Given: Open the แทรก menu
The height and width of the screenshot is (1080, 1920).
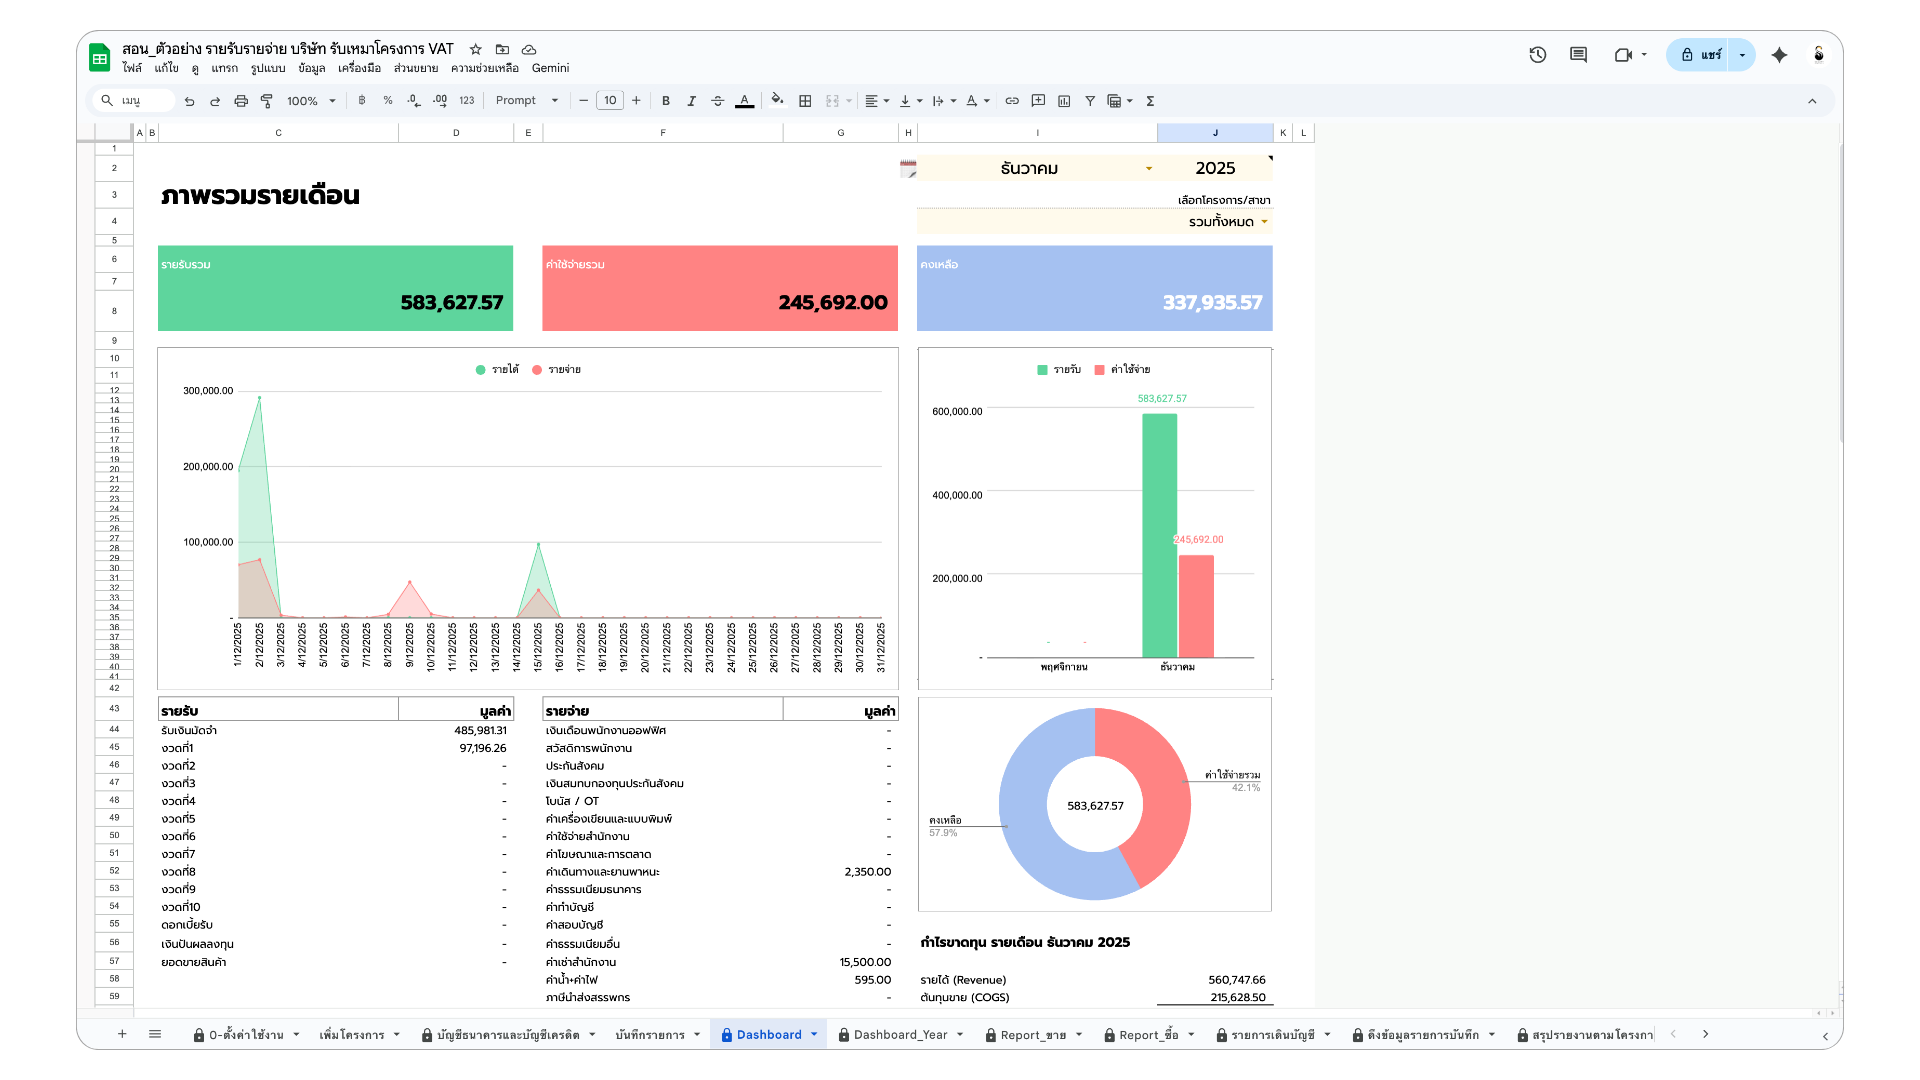Looking at the screenshot, I should pyautogui.click(x=224, y=68).
